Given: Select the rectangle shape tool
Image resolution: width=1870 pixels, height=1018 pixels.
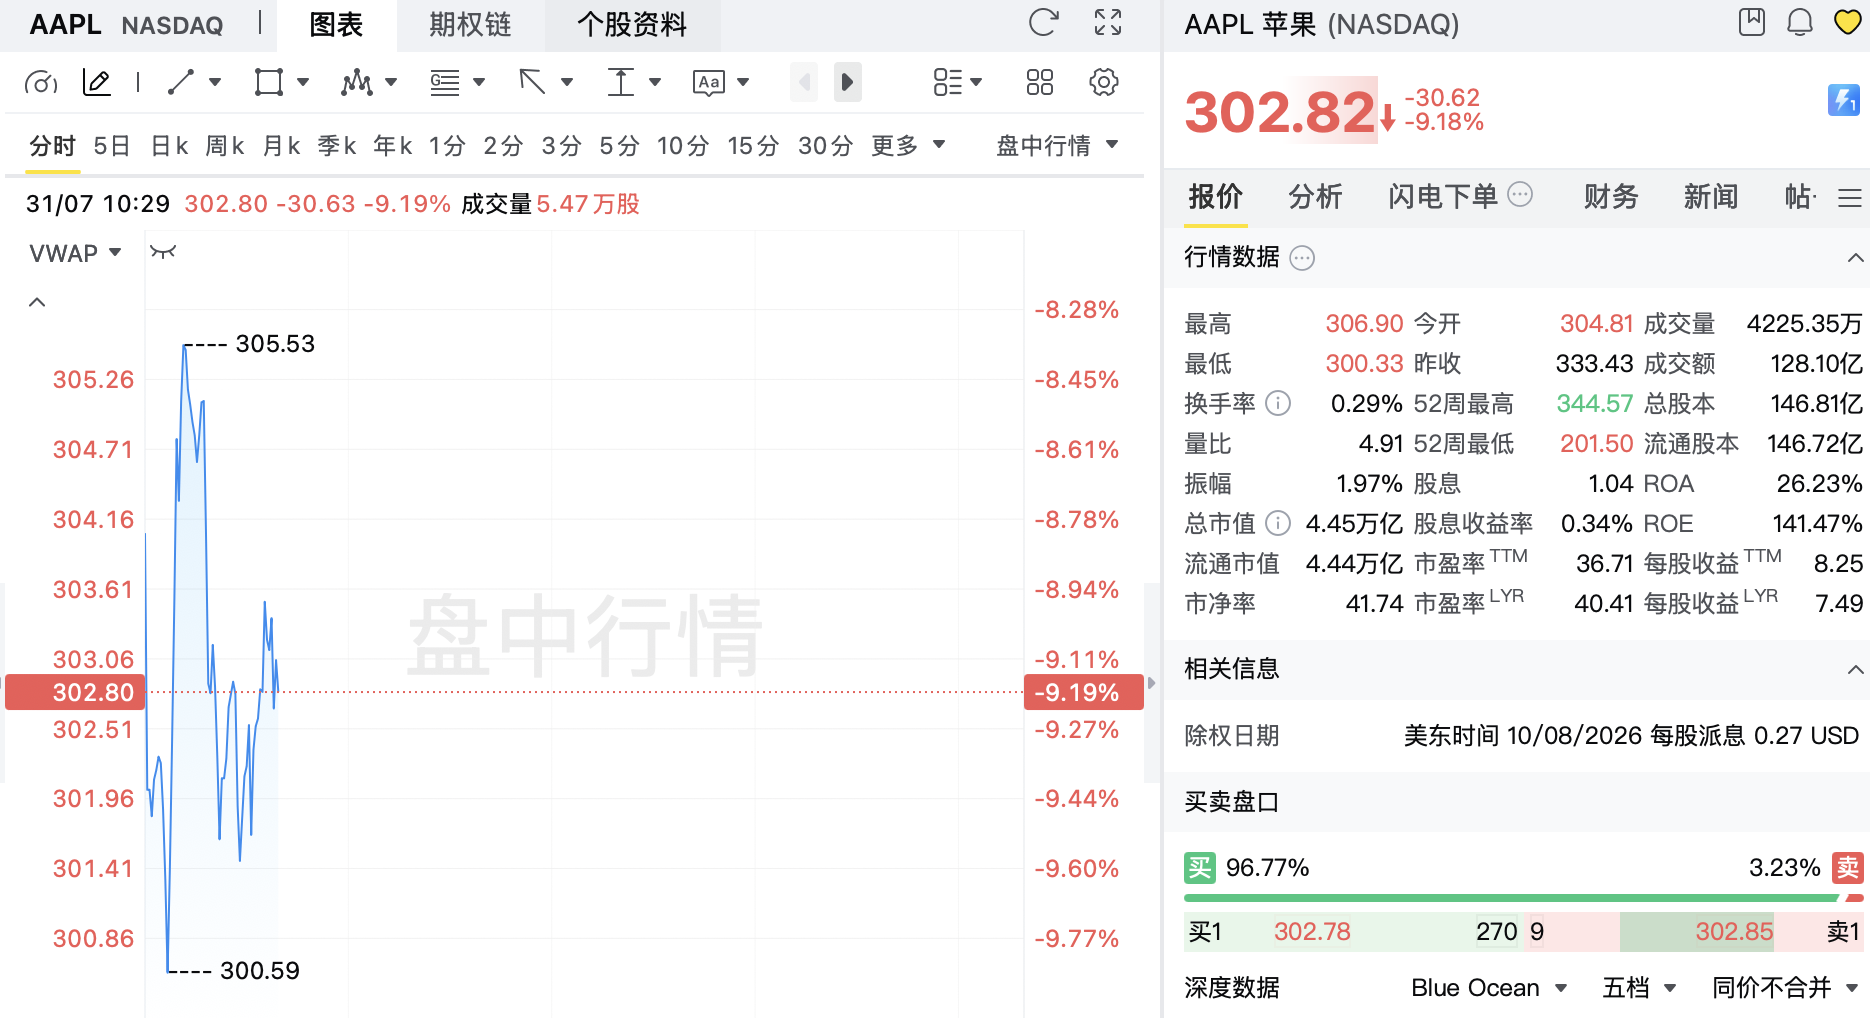Looking at the screenshot, I should 268,82.
